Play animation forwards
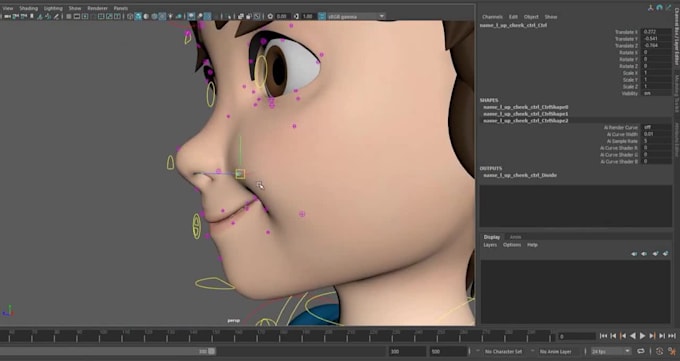This screenshot has width=680, height=361. (643, 336)
